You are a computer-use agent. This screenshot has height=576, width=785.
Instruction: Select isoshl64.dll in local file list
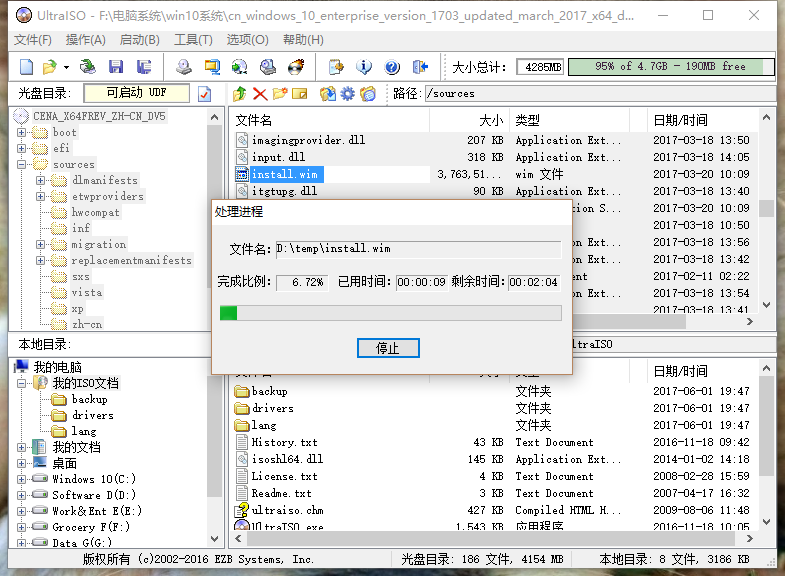287,459
